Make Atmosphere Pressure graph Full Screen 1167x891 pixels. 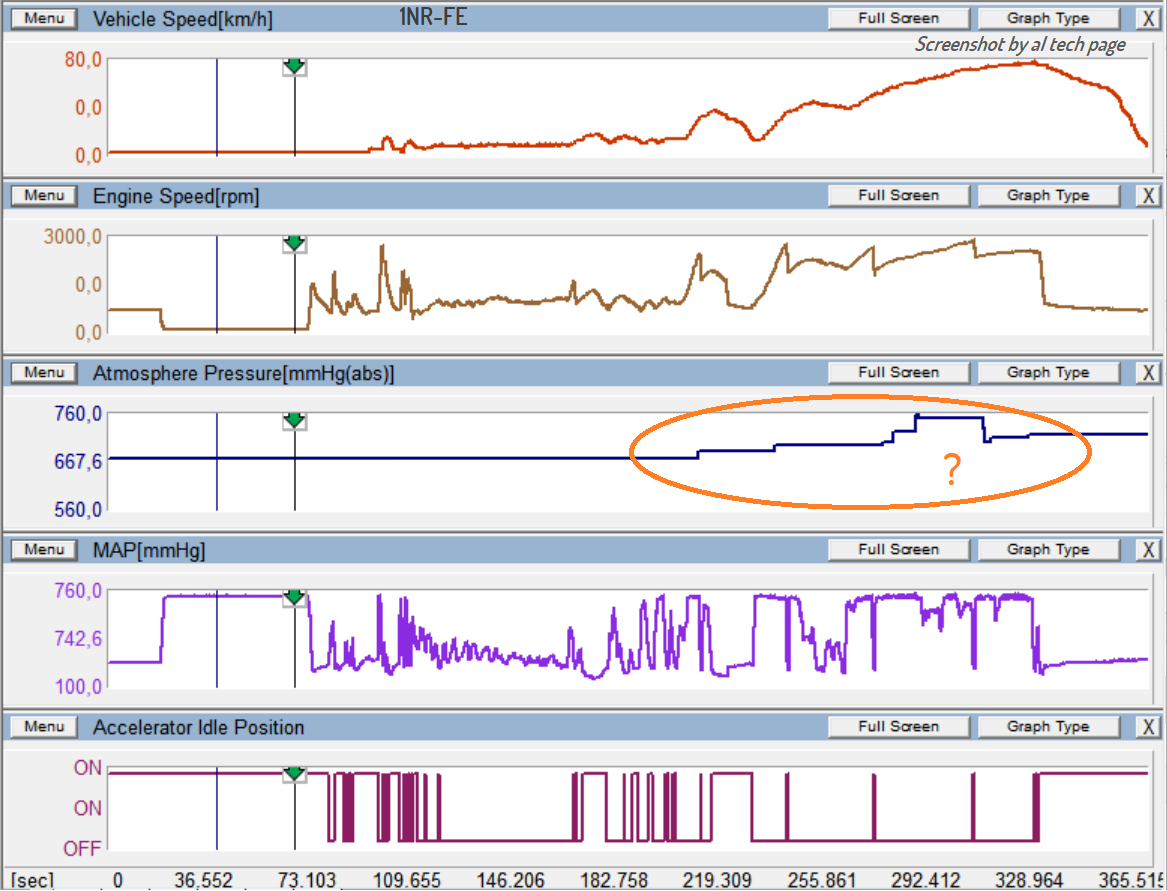[898, 372]
